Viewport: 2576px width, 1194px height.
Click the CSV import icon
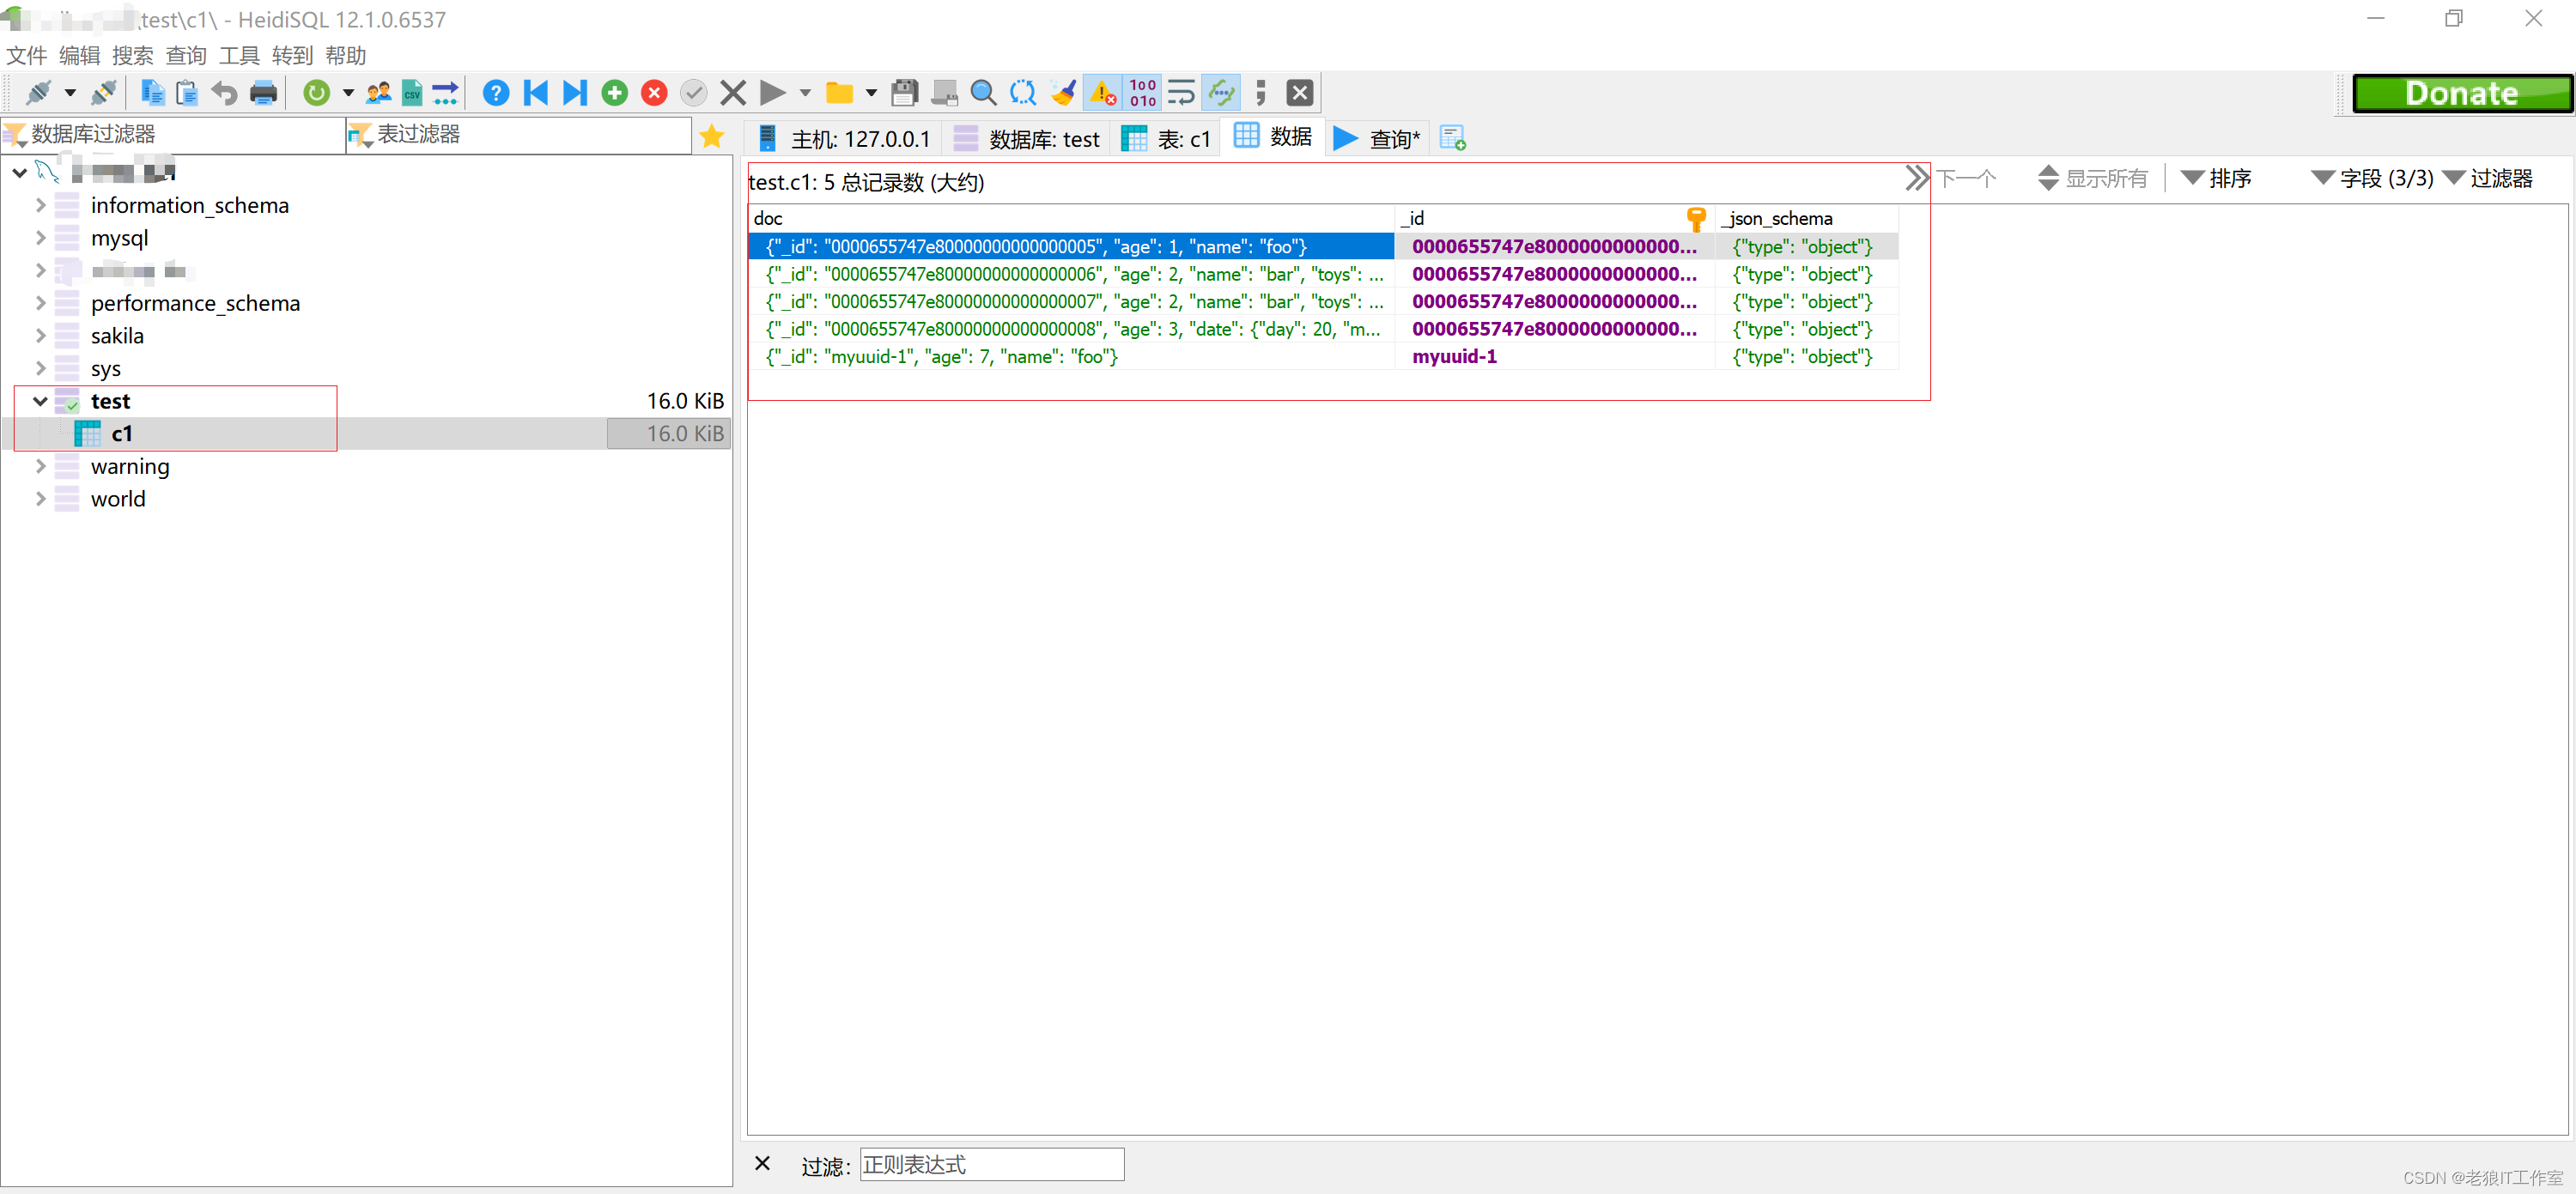[x=412, y=93]
